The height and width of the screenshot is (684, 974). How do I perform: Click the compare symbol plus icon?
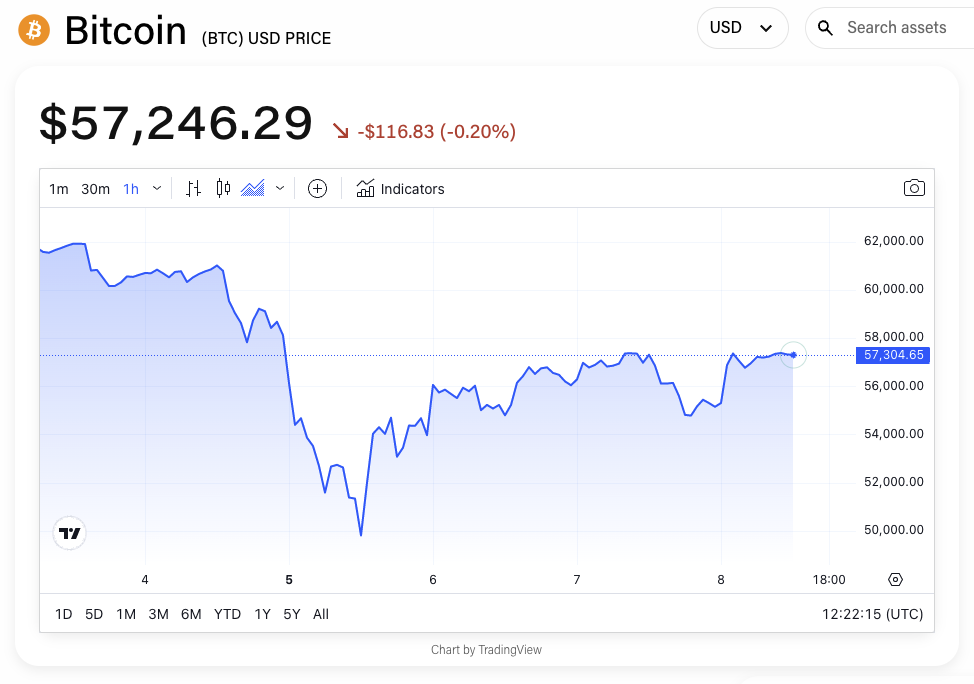pos(317,188)
